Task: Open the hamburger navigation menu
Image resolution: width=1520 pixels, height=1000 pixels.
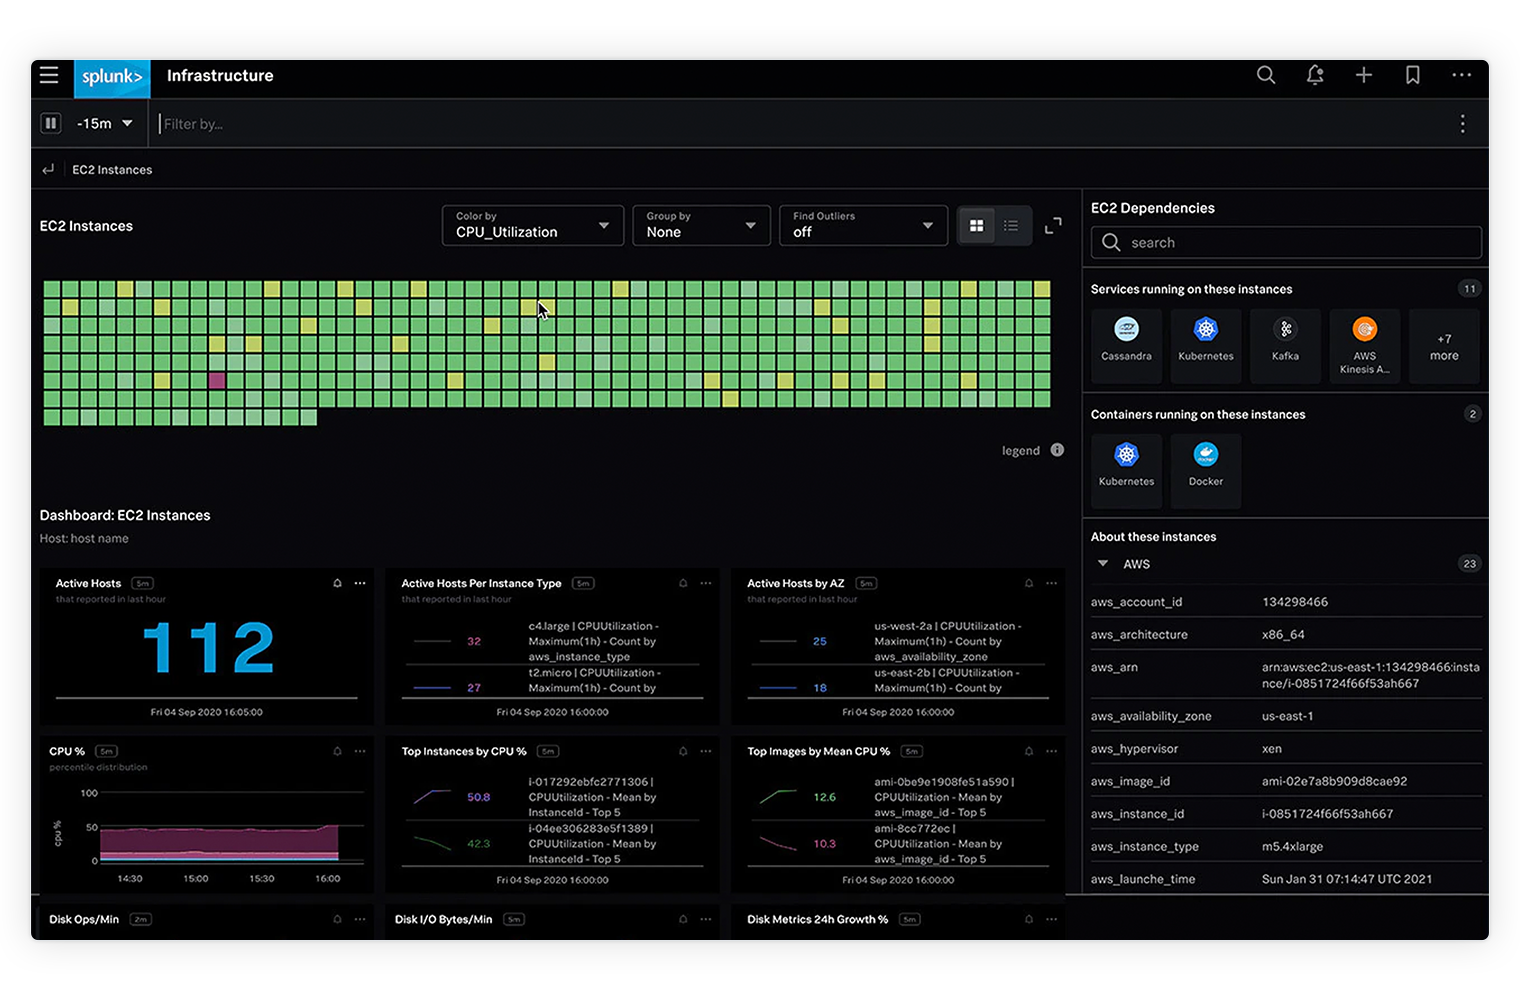Action: tap(49, 75)
